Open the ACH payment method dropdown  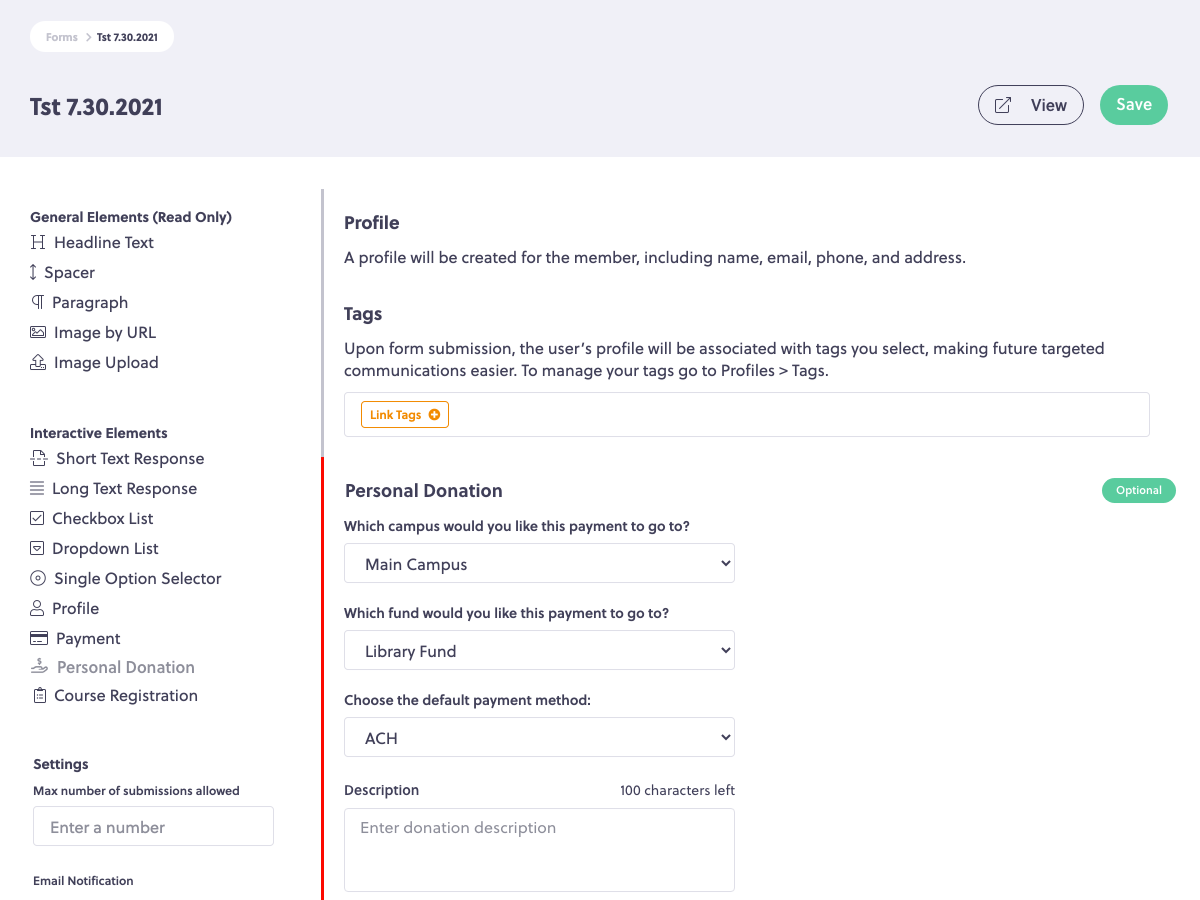tap(539, 738)
